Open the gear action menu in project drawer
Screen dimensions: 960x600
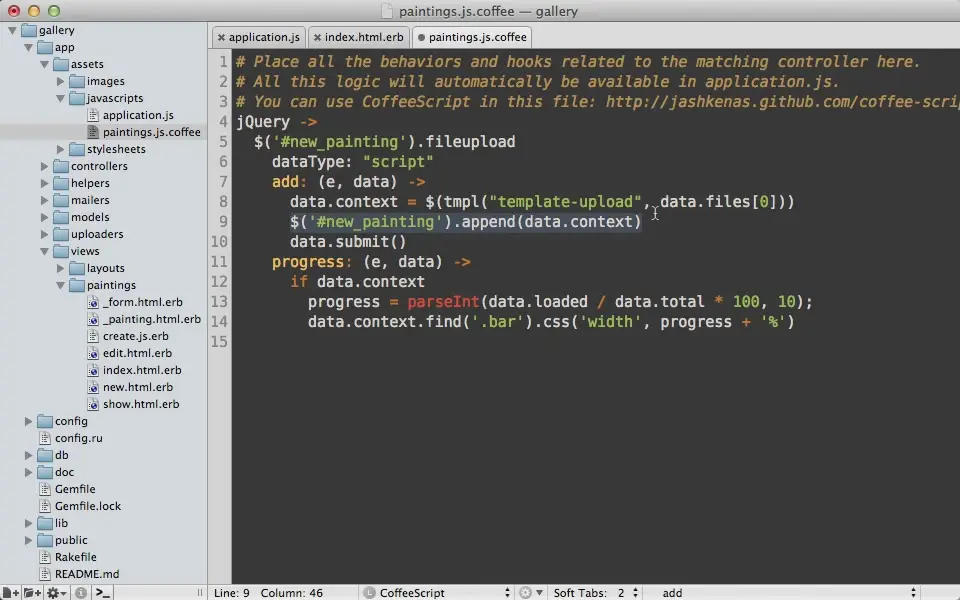56,593
